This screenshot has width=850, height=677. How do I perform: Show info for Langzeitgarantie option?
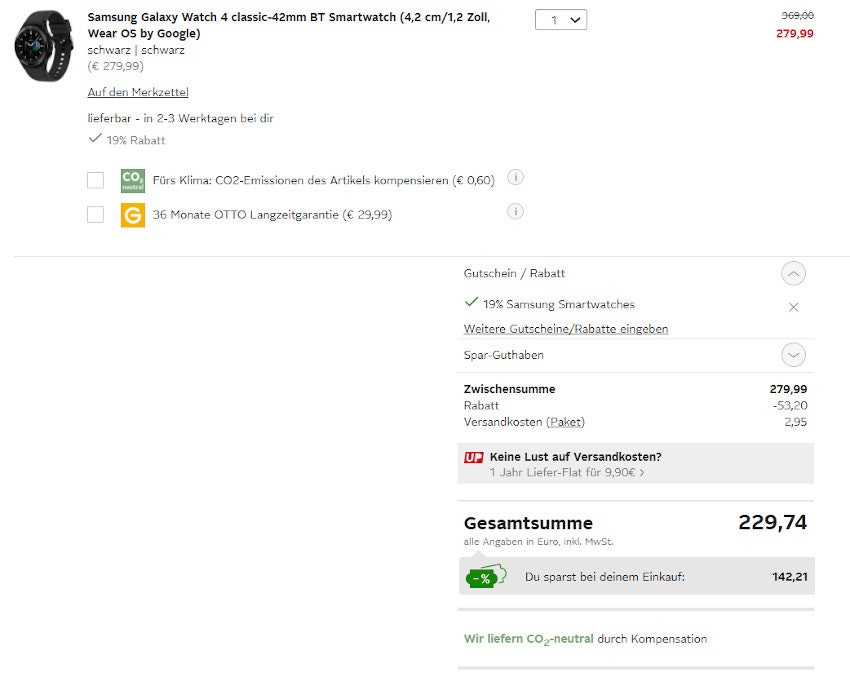coord(516,211)
